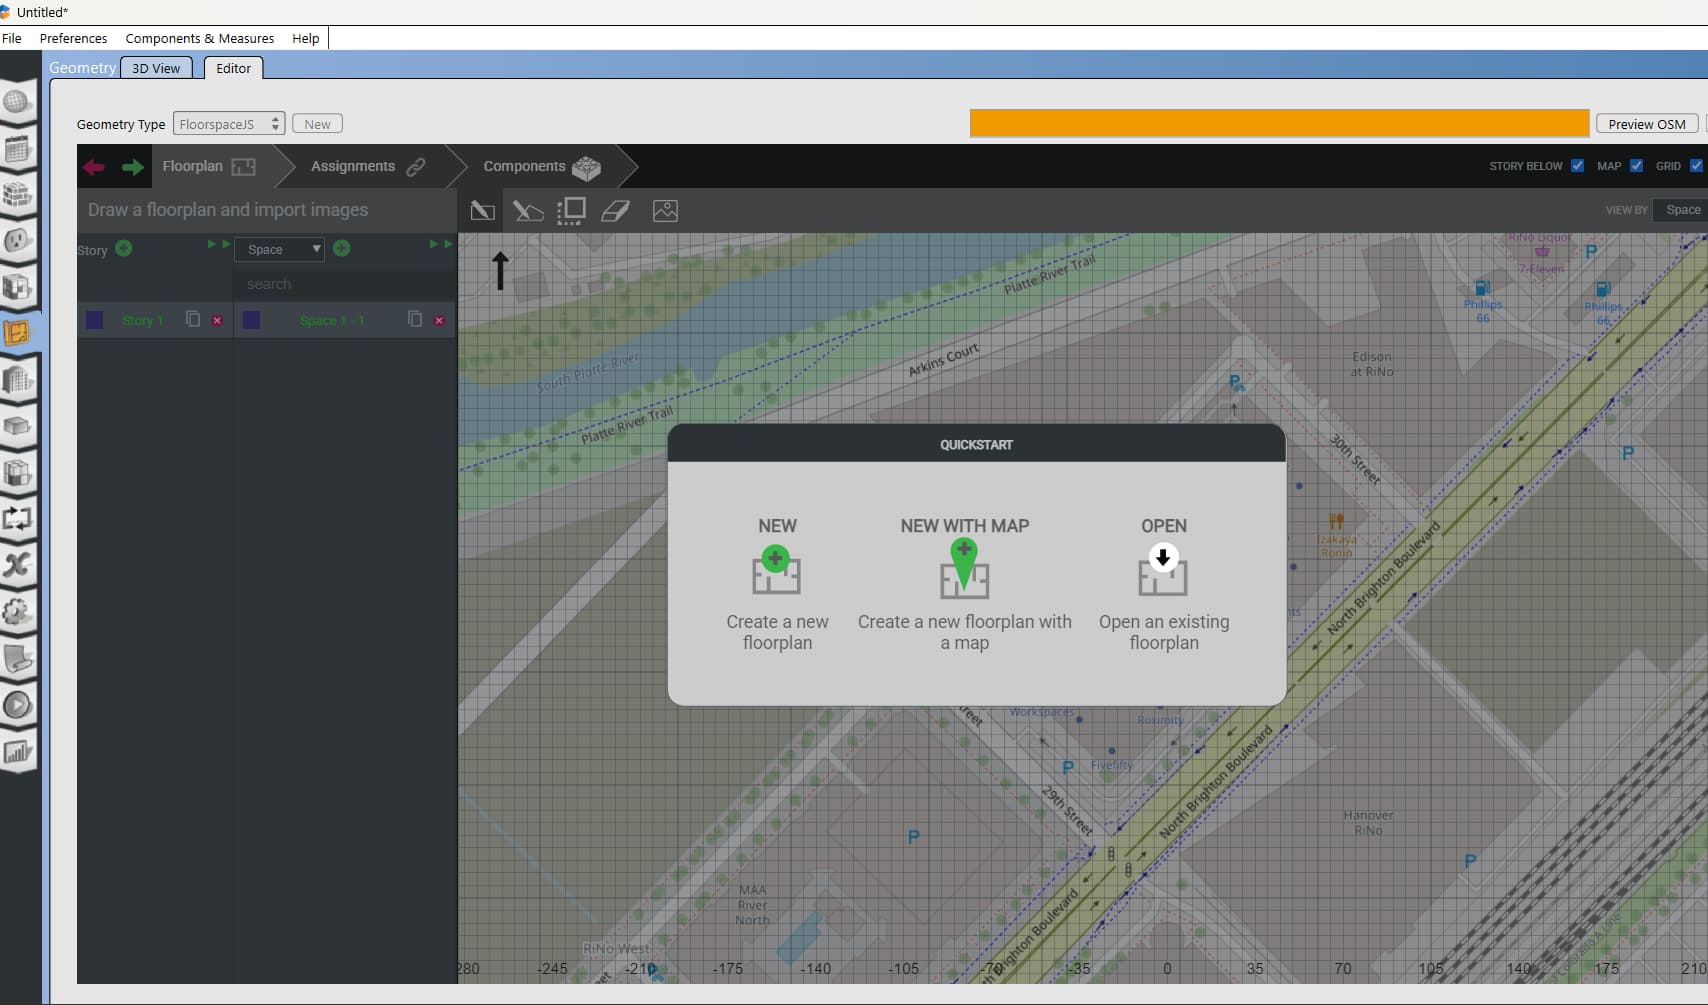Open the Geometry Type dropdown
Image resolution: width=1708 pixels, height=1005 pixels.
click(229, 124)
